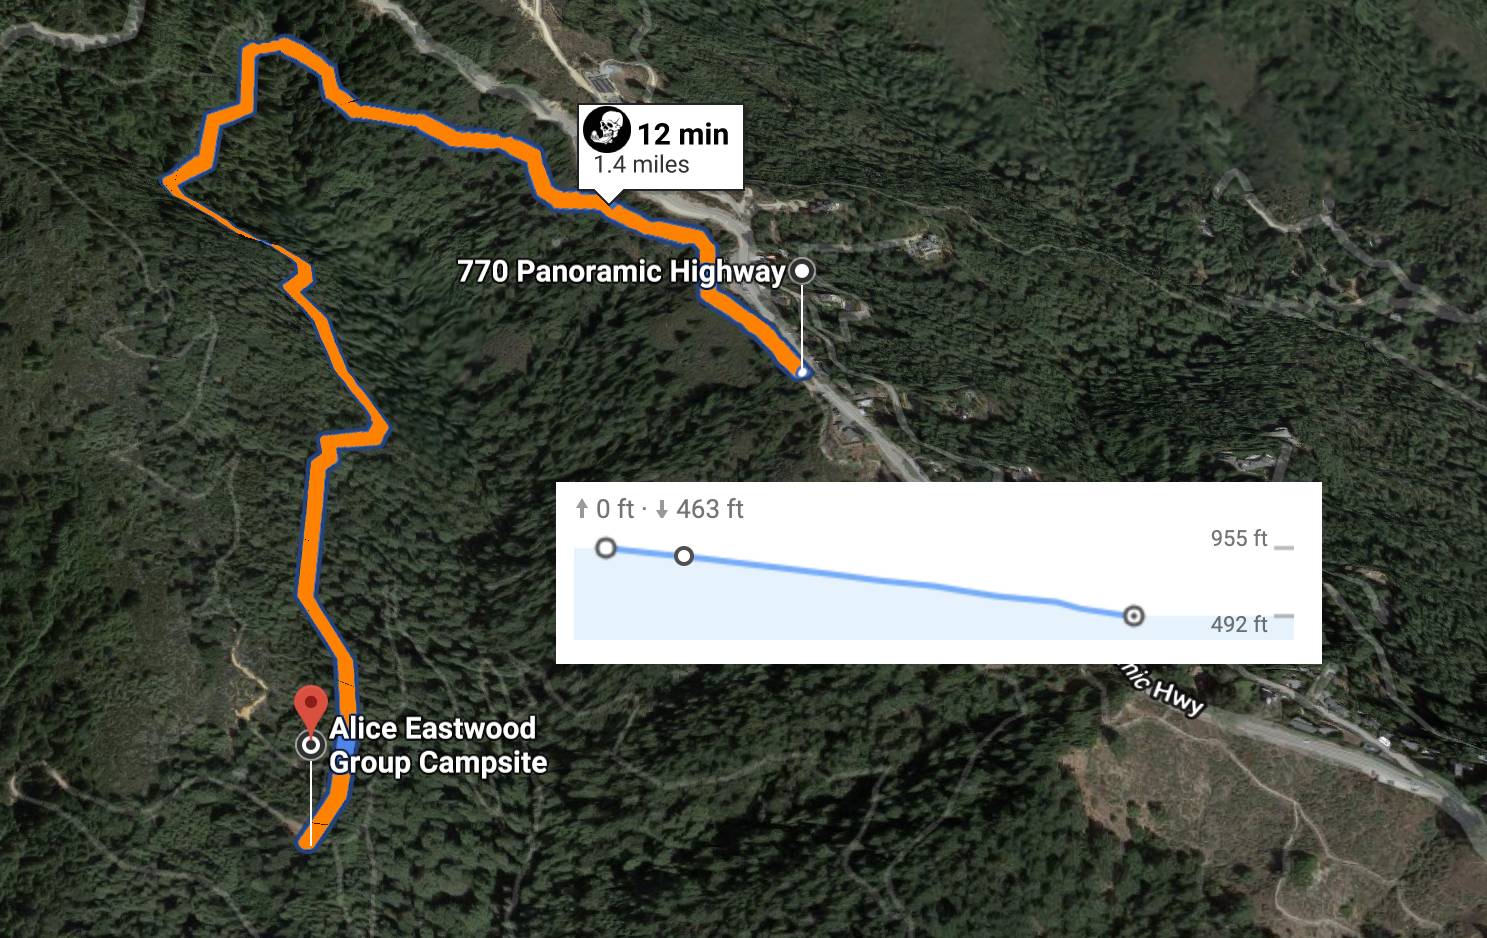Click the down arrow beside 463 ft
The width and height of the screenshot is (1487, 938).
click(662, 510)
